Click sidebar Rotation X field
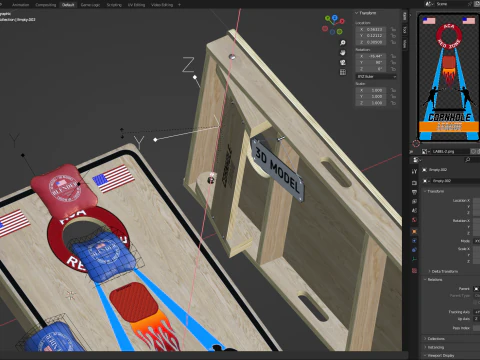This screenshot has height=360, width=480. coord(371,56)
